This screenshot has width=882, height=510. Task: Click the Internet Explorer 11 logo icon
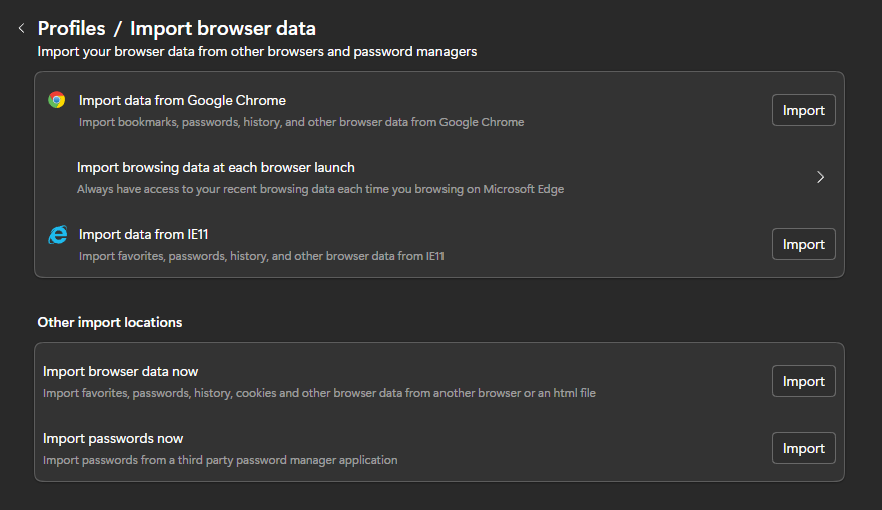[57, 235]
